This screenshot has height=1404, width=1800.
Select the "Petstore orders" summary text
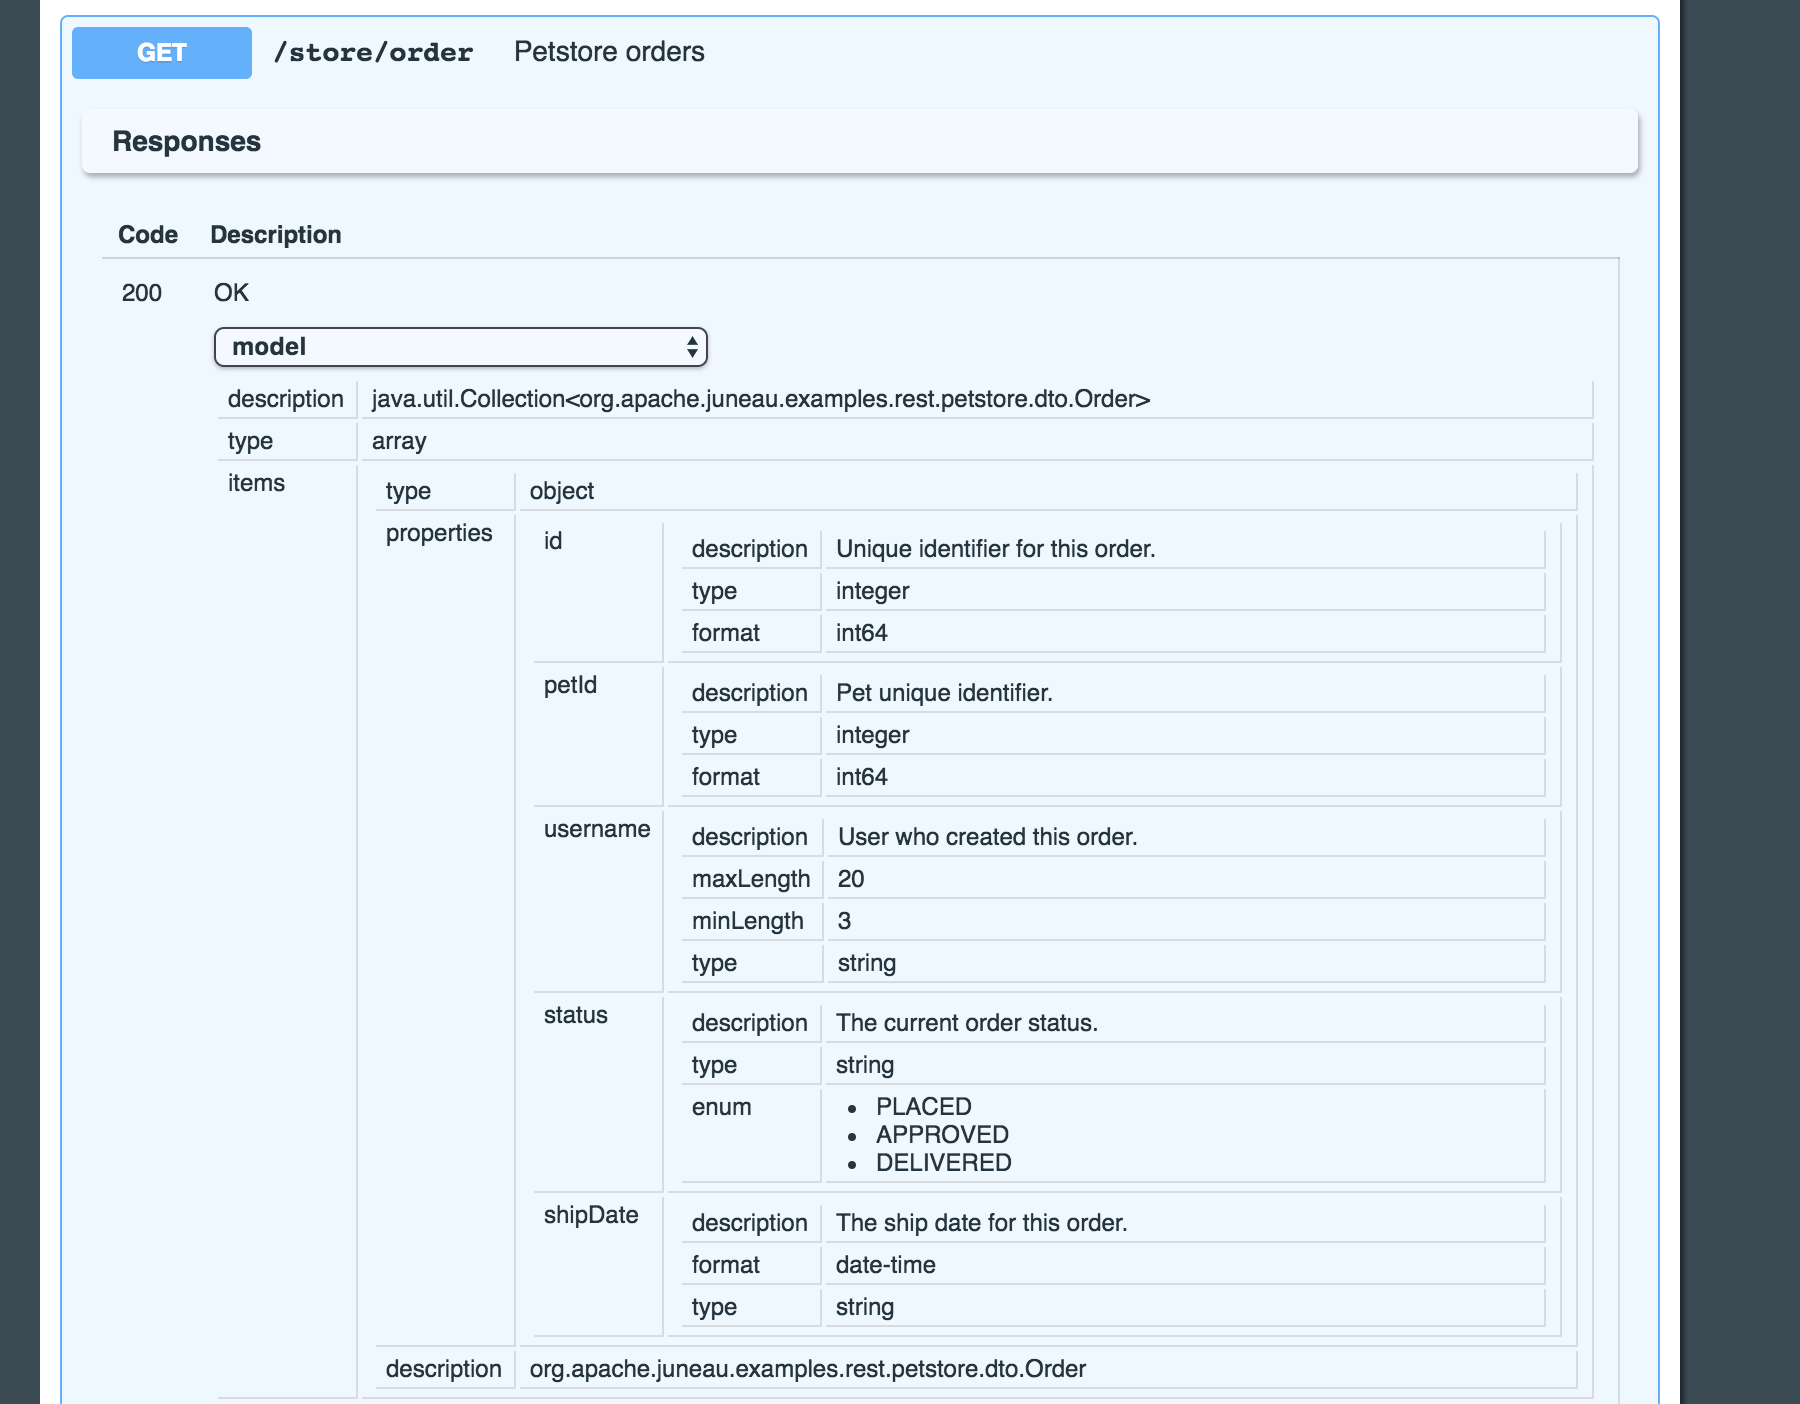coord(609,51)
